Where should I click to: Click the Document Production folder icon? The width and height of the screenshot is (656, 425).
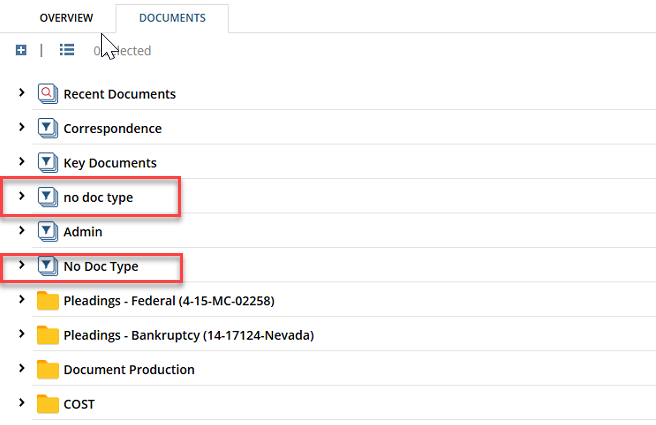coord(48,369)
